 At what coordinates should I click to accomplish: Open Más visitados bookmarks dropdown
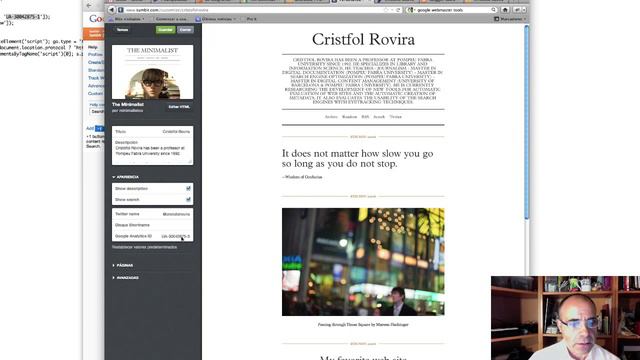pyautogui.click(x=127, y=19)
